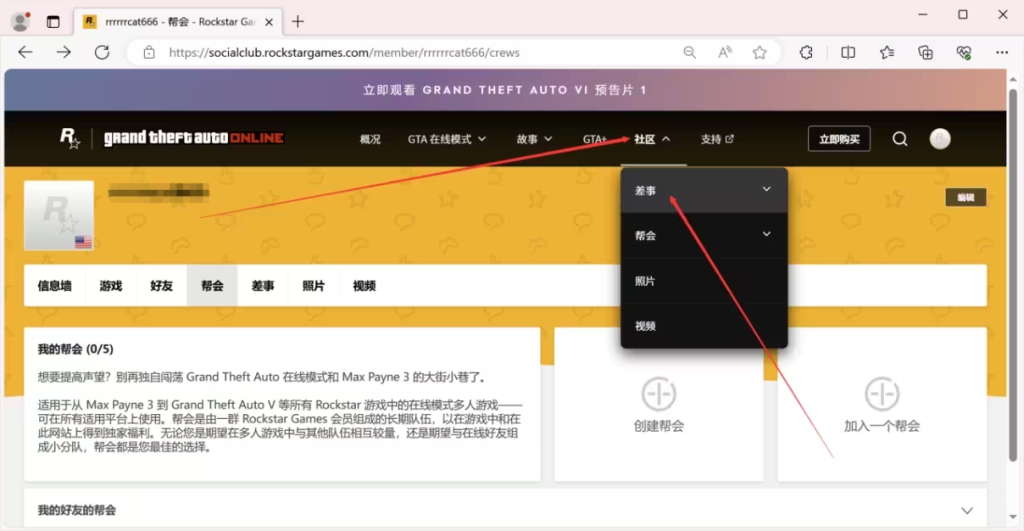The image size is (1024, 531).
Task: Activate the Read aloud icon
Action: click(x=724, y=52)
